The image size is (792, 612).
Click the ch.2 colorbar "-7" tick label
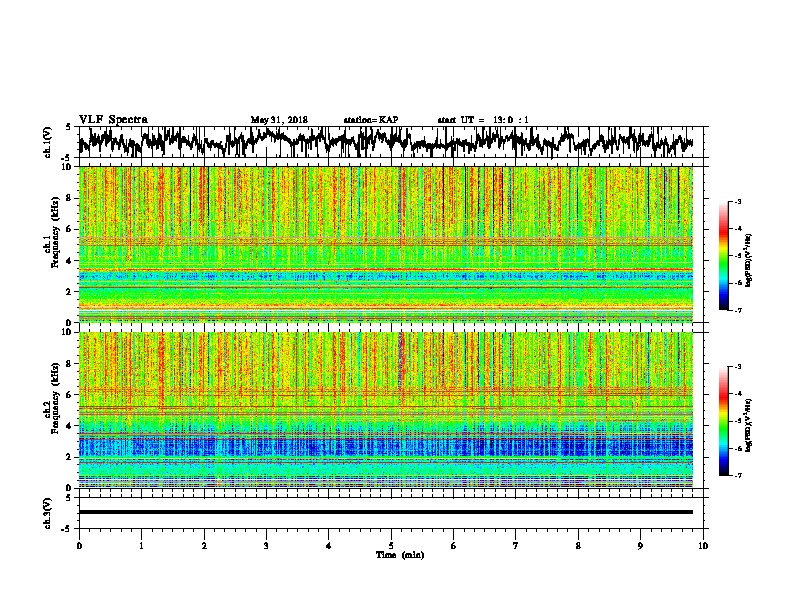(x=737, y=476)
